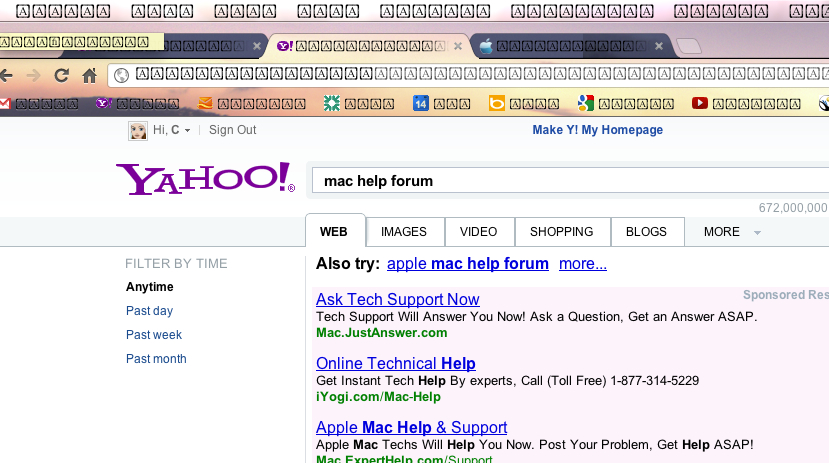829x463 pixels.
Task: Click the Mac.JustAnswer.com green URL
Action: click(382, 332)
